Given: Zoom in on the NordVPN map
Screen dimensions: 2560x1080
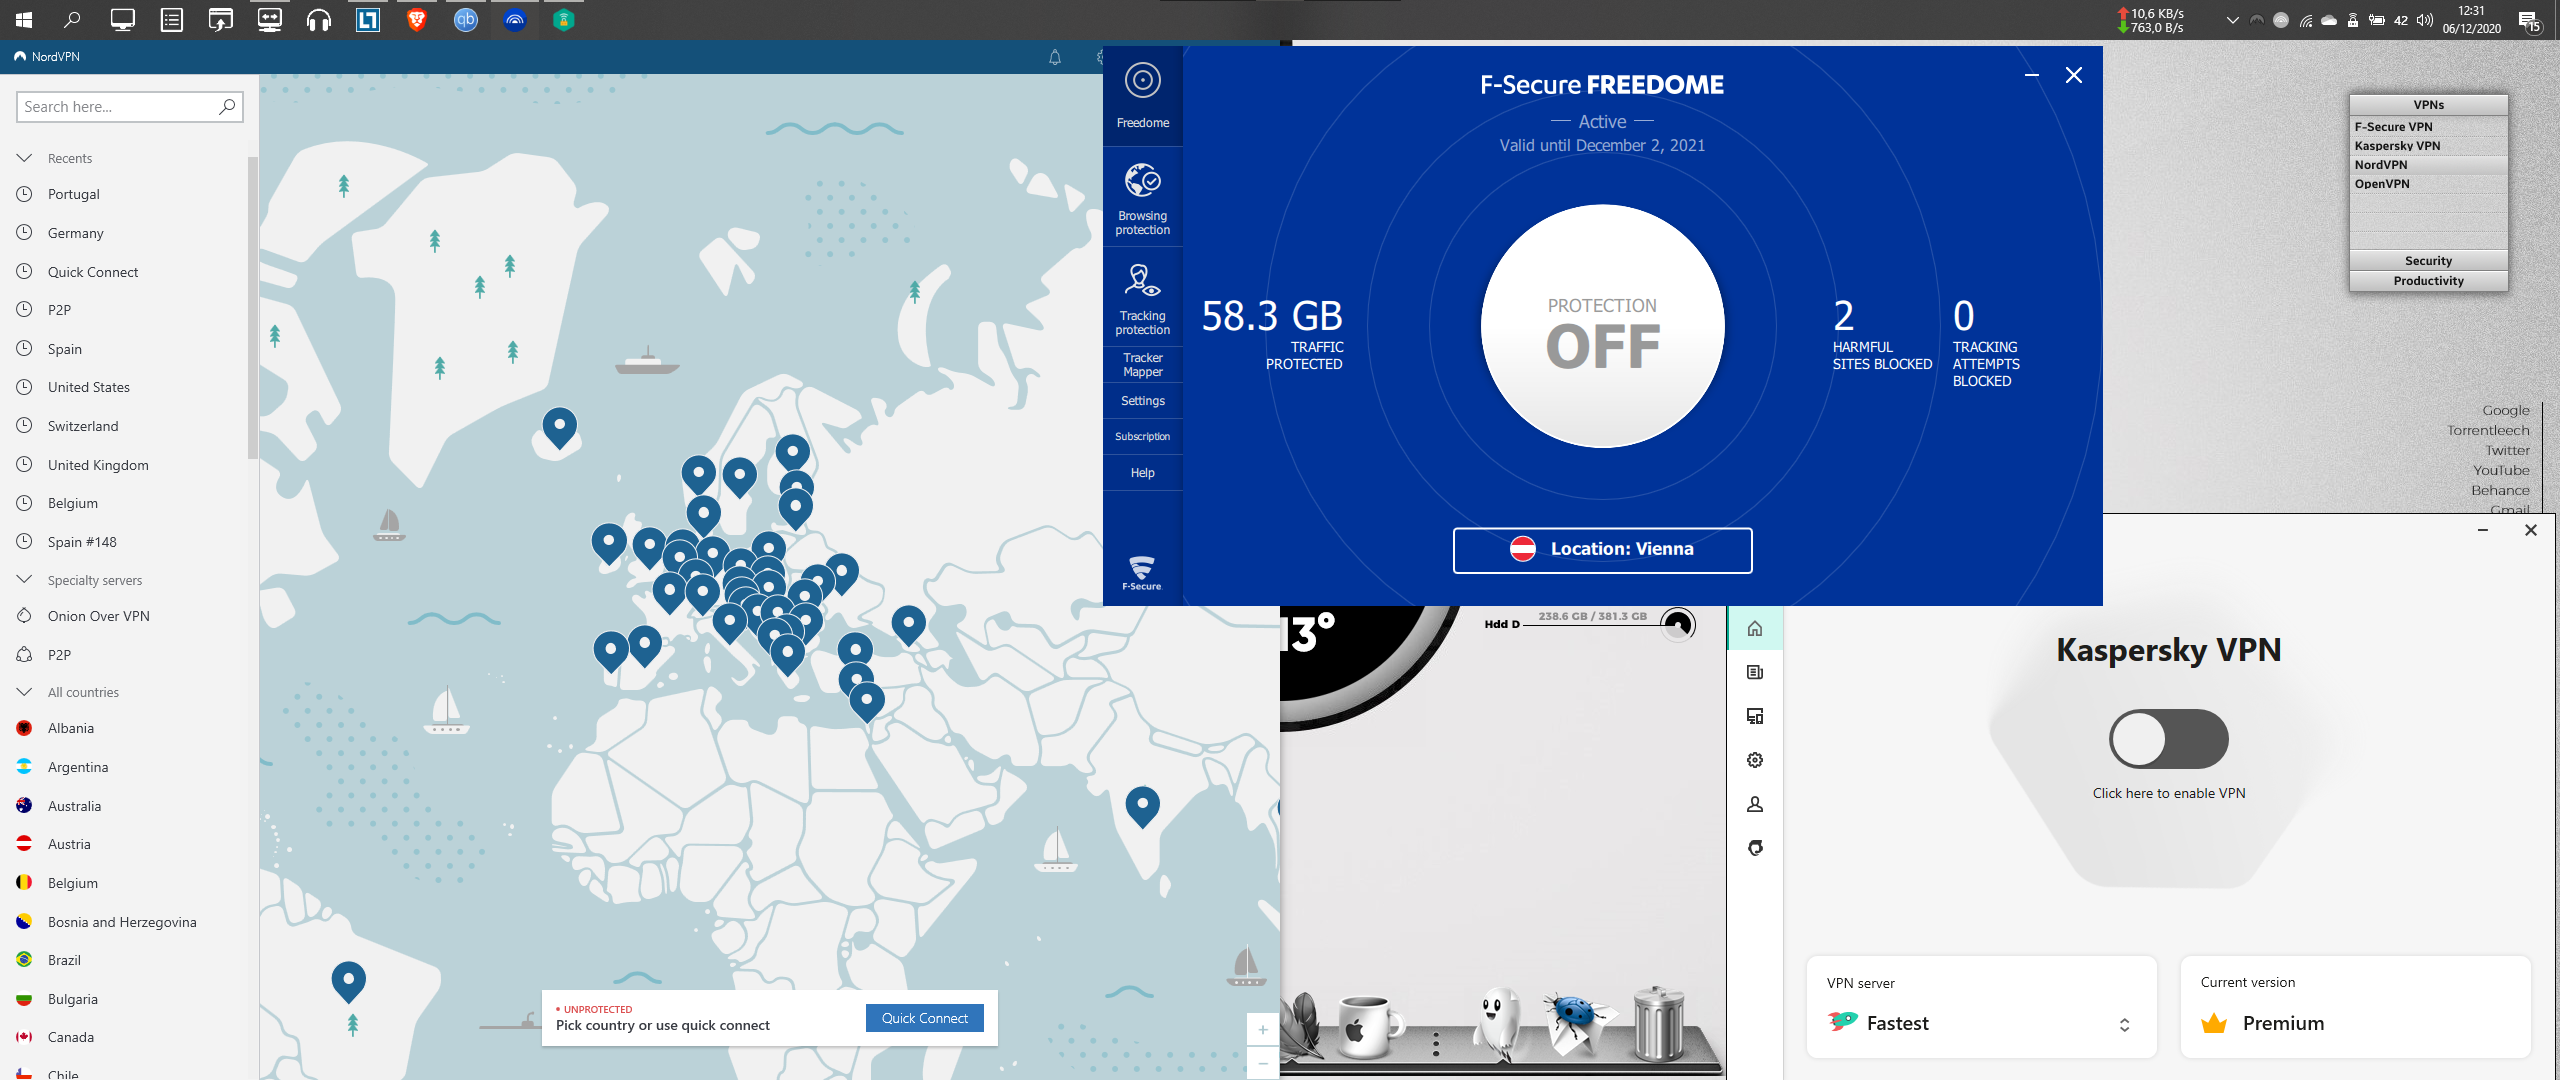Looking at the screenshot, I should click(x=1262, y=1029).
